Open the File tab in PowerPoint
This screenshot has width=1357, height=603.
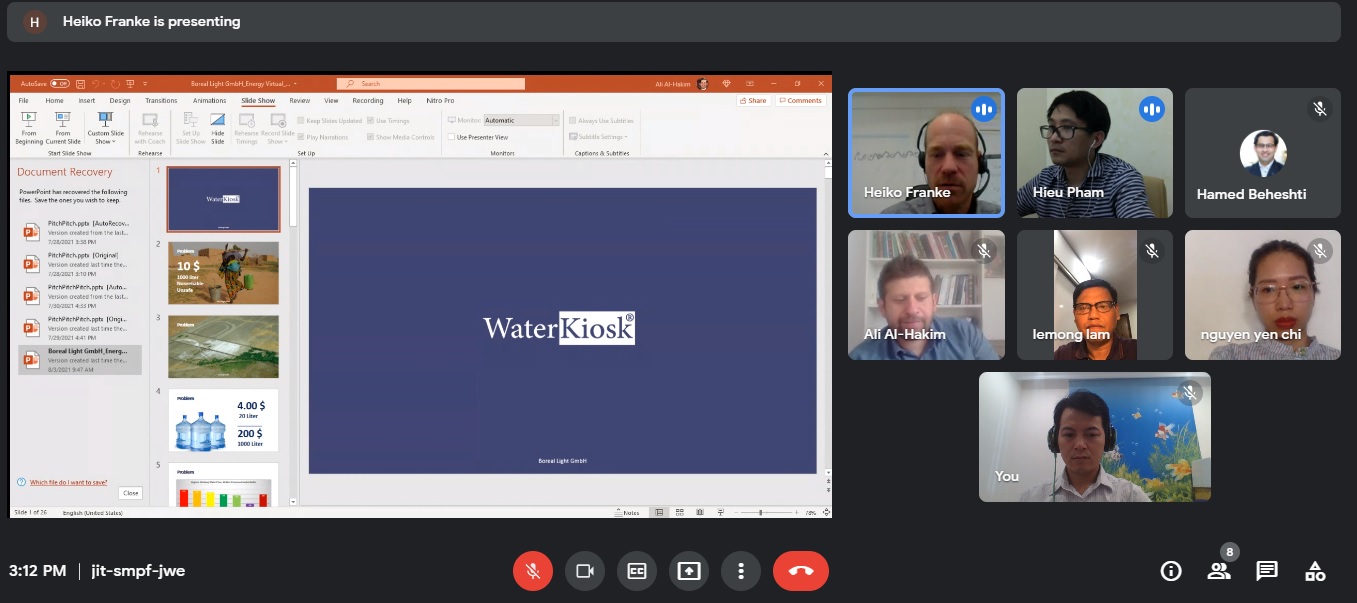[x=23, y=101]
